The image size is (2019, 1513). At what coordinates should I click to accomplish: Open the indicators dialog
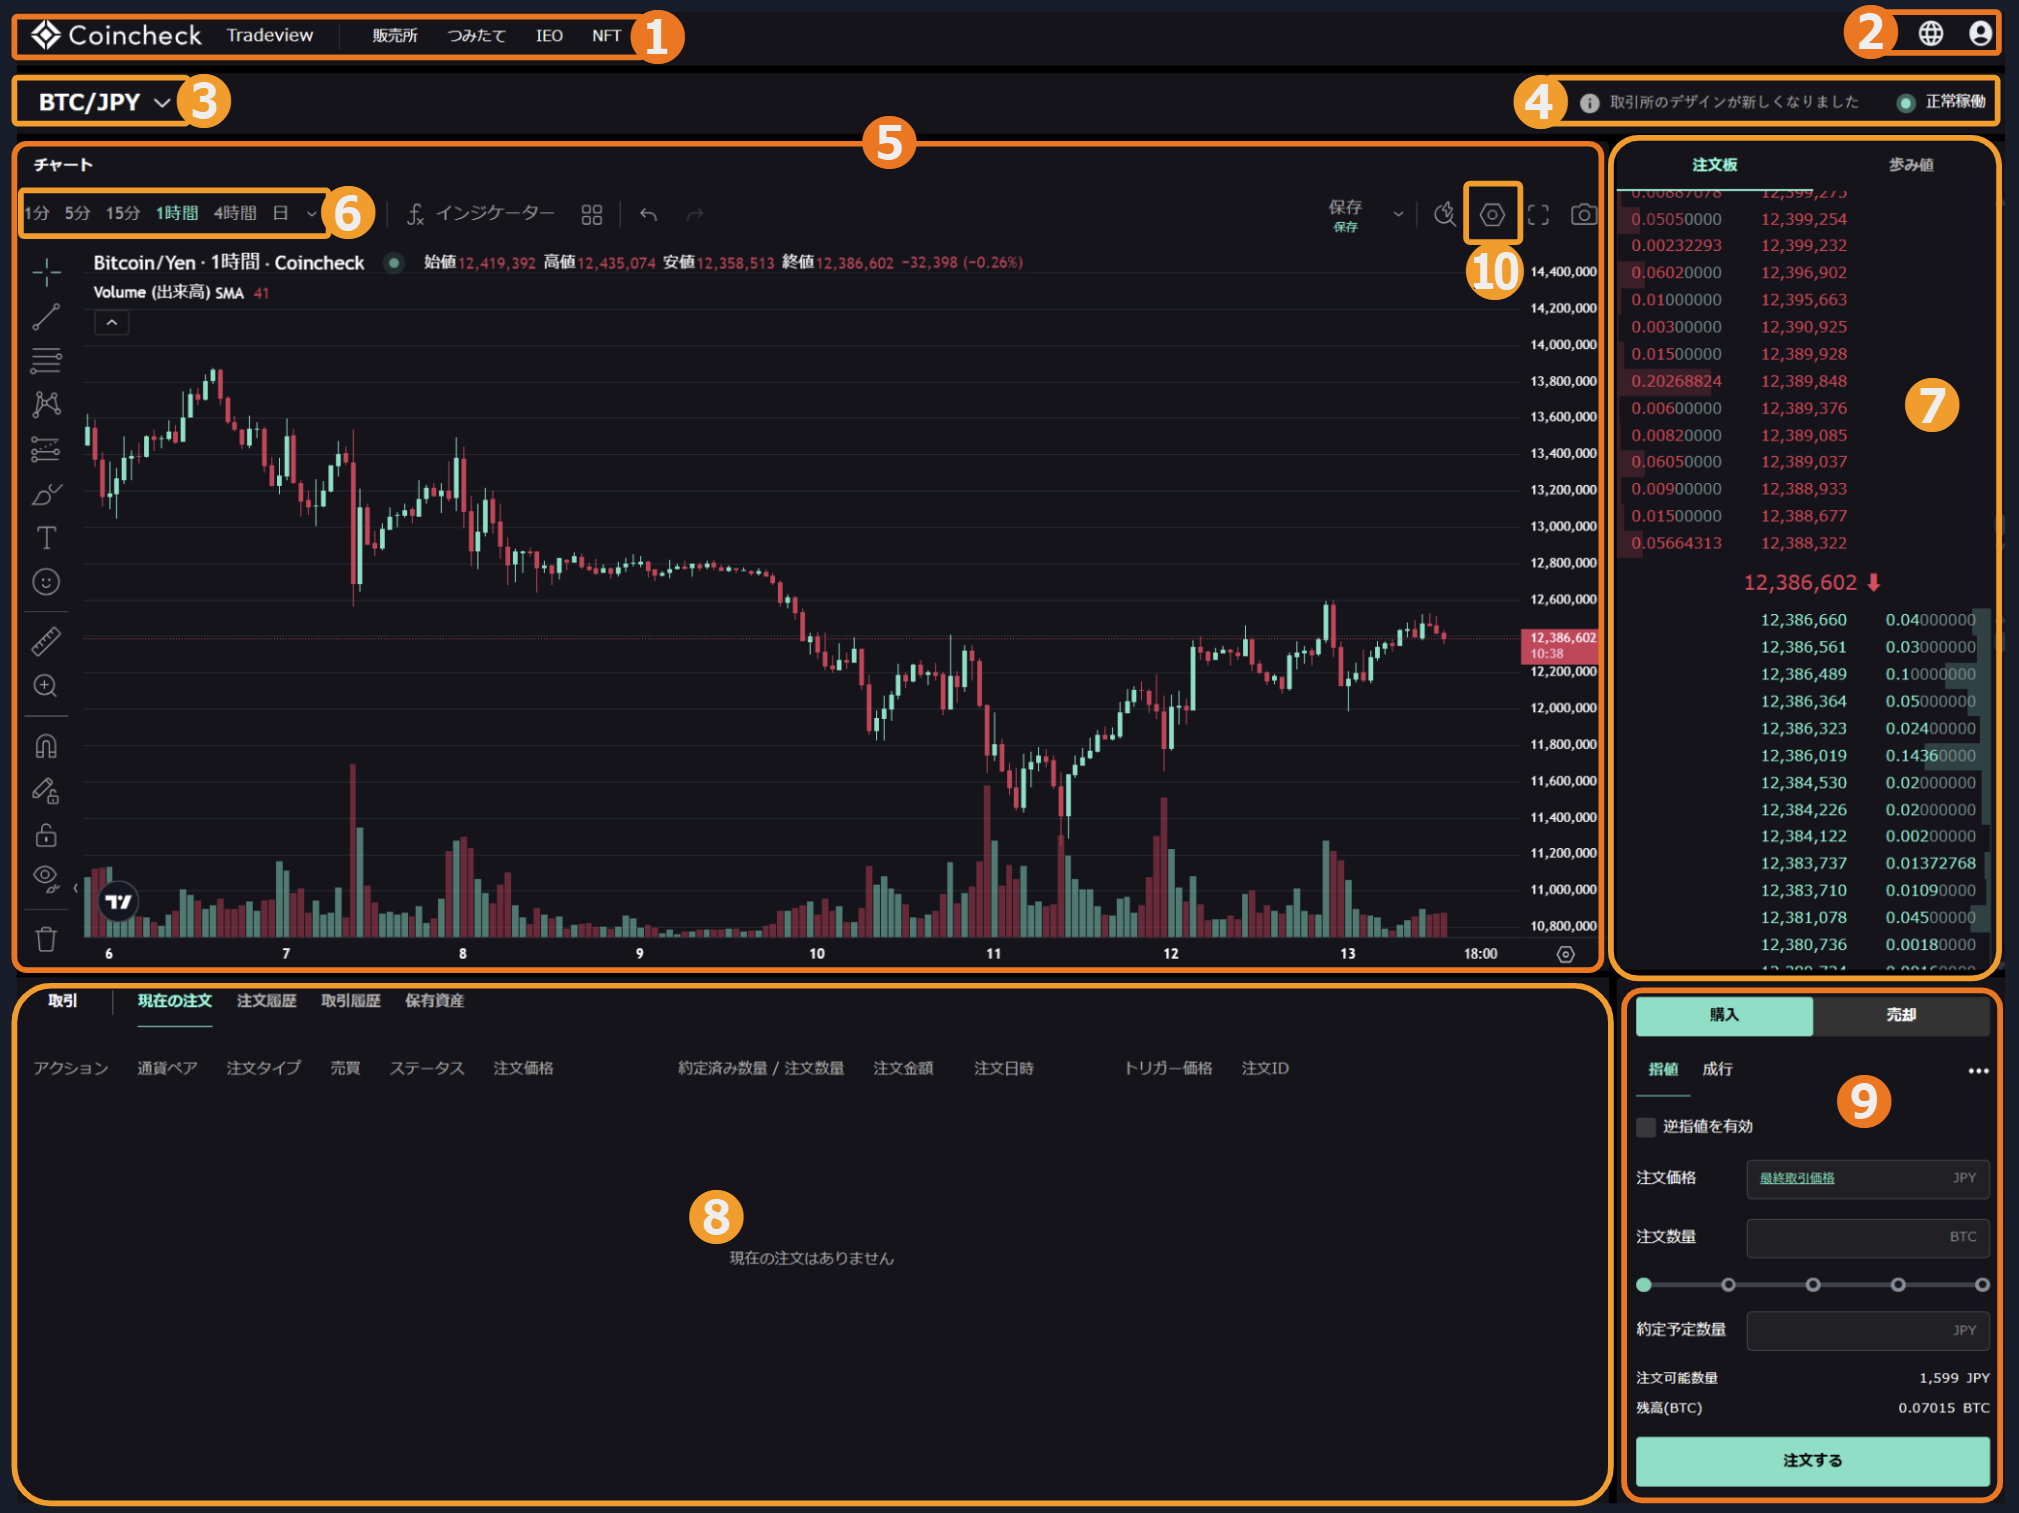(480, 213)
